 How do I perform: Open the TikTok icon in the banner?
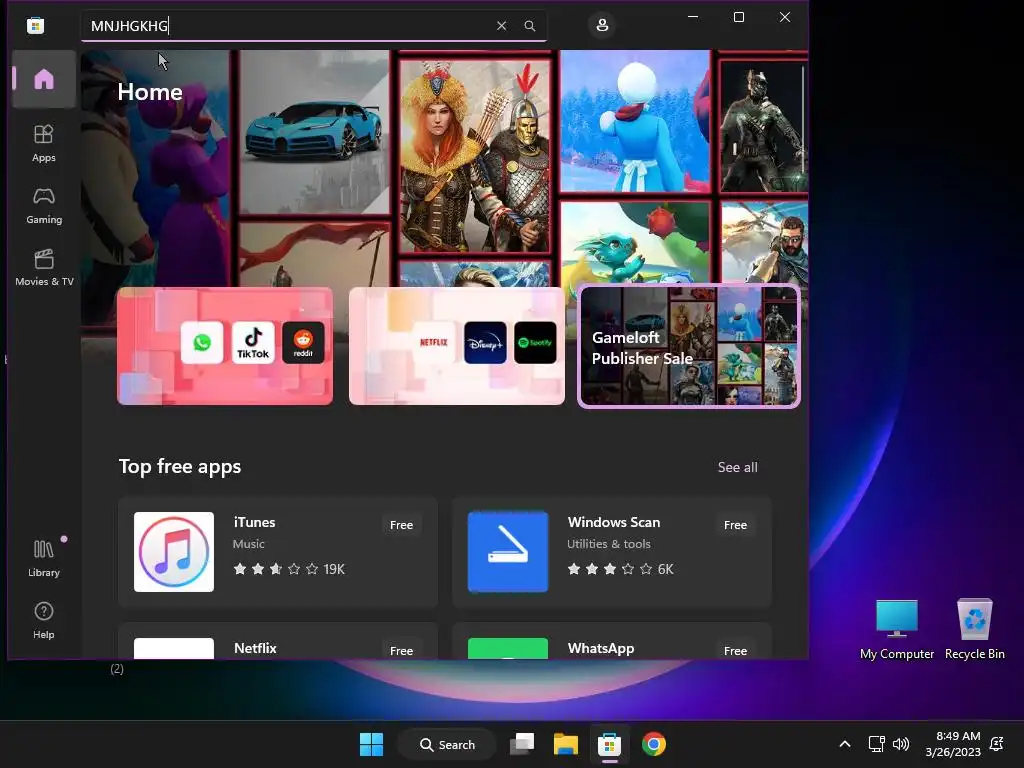pyautogui.click(x=253, y=342)
